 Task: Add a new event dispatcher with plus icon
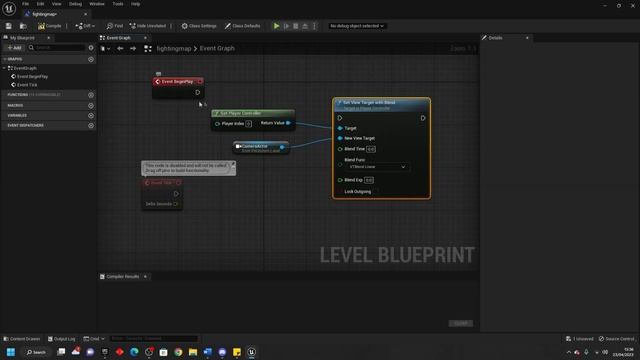pos(91,125)
